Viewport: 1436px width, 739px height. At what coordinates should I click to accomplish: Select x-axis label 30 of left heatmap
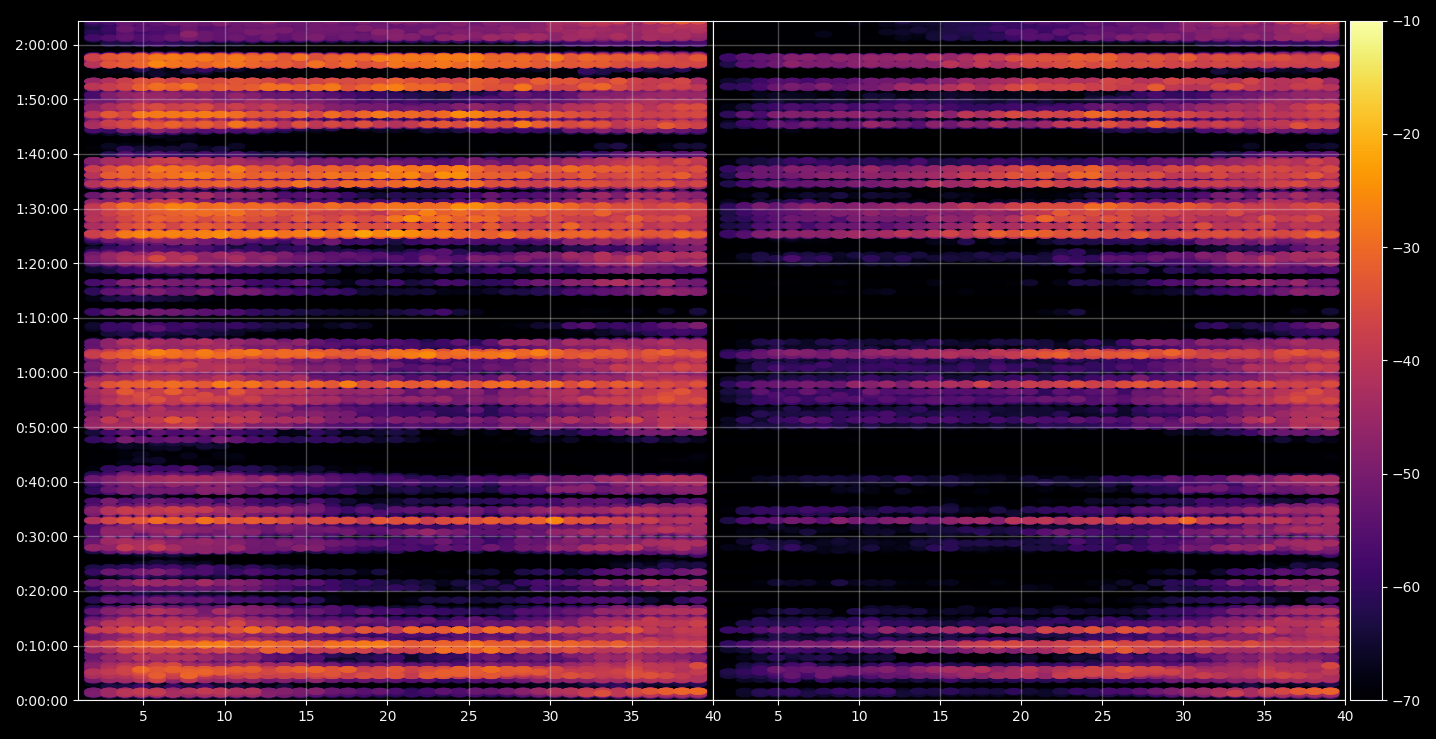tap(550, 716)
